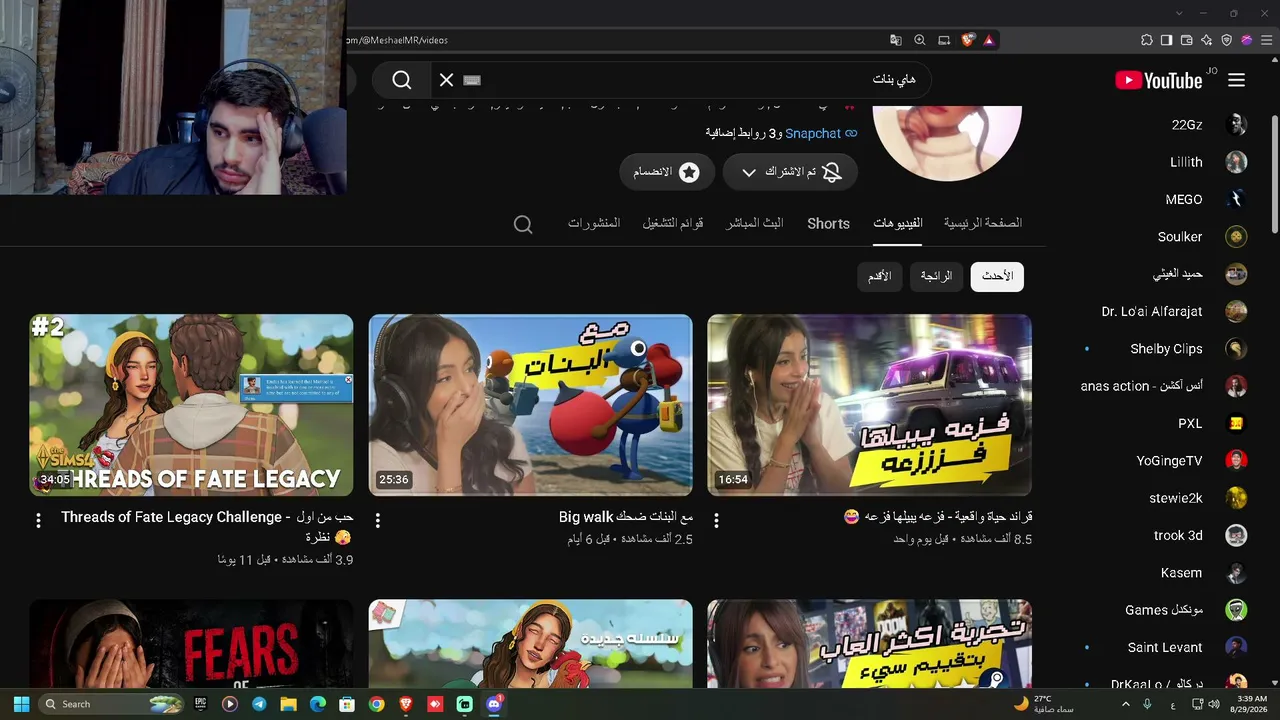Click the YoGingeTV channel avatar

point(1237,461)
